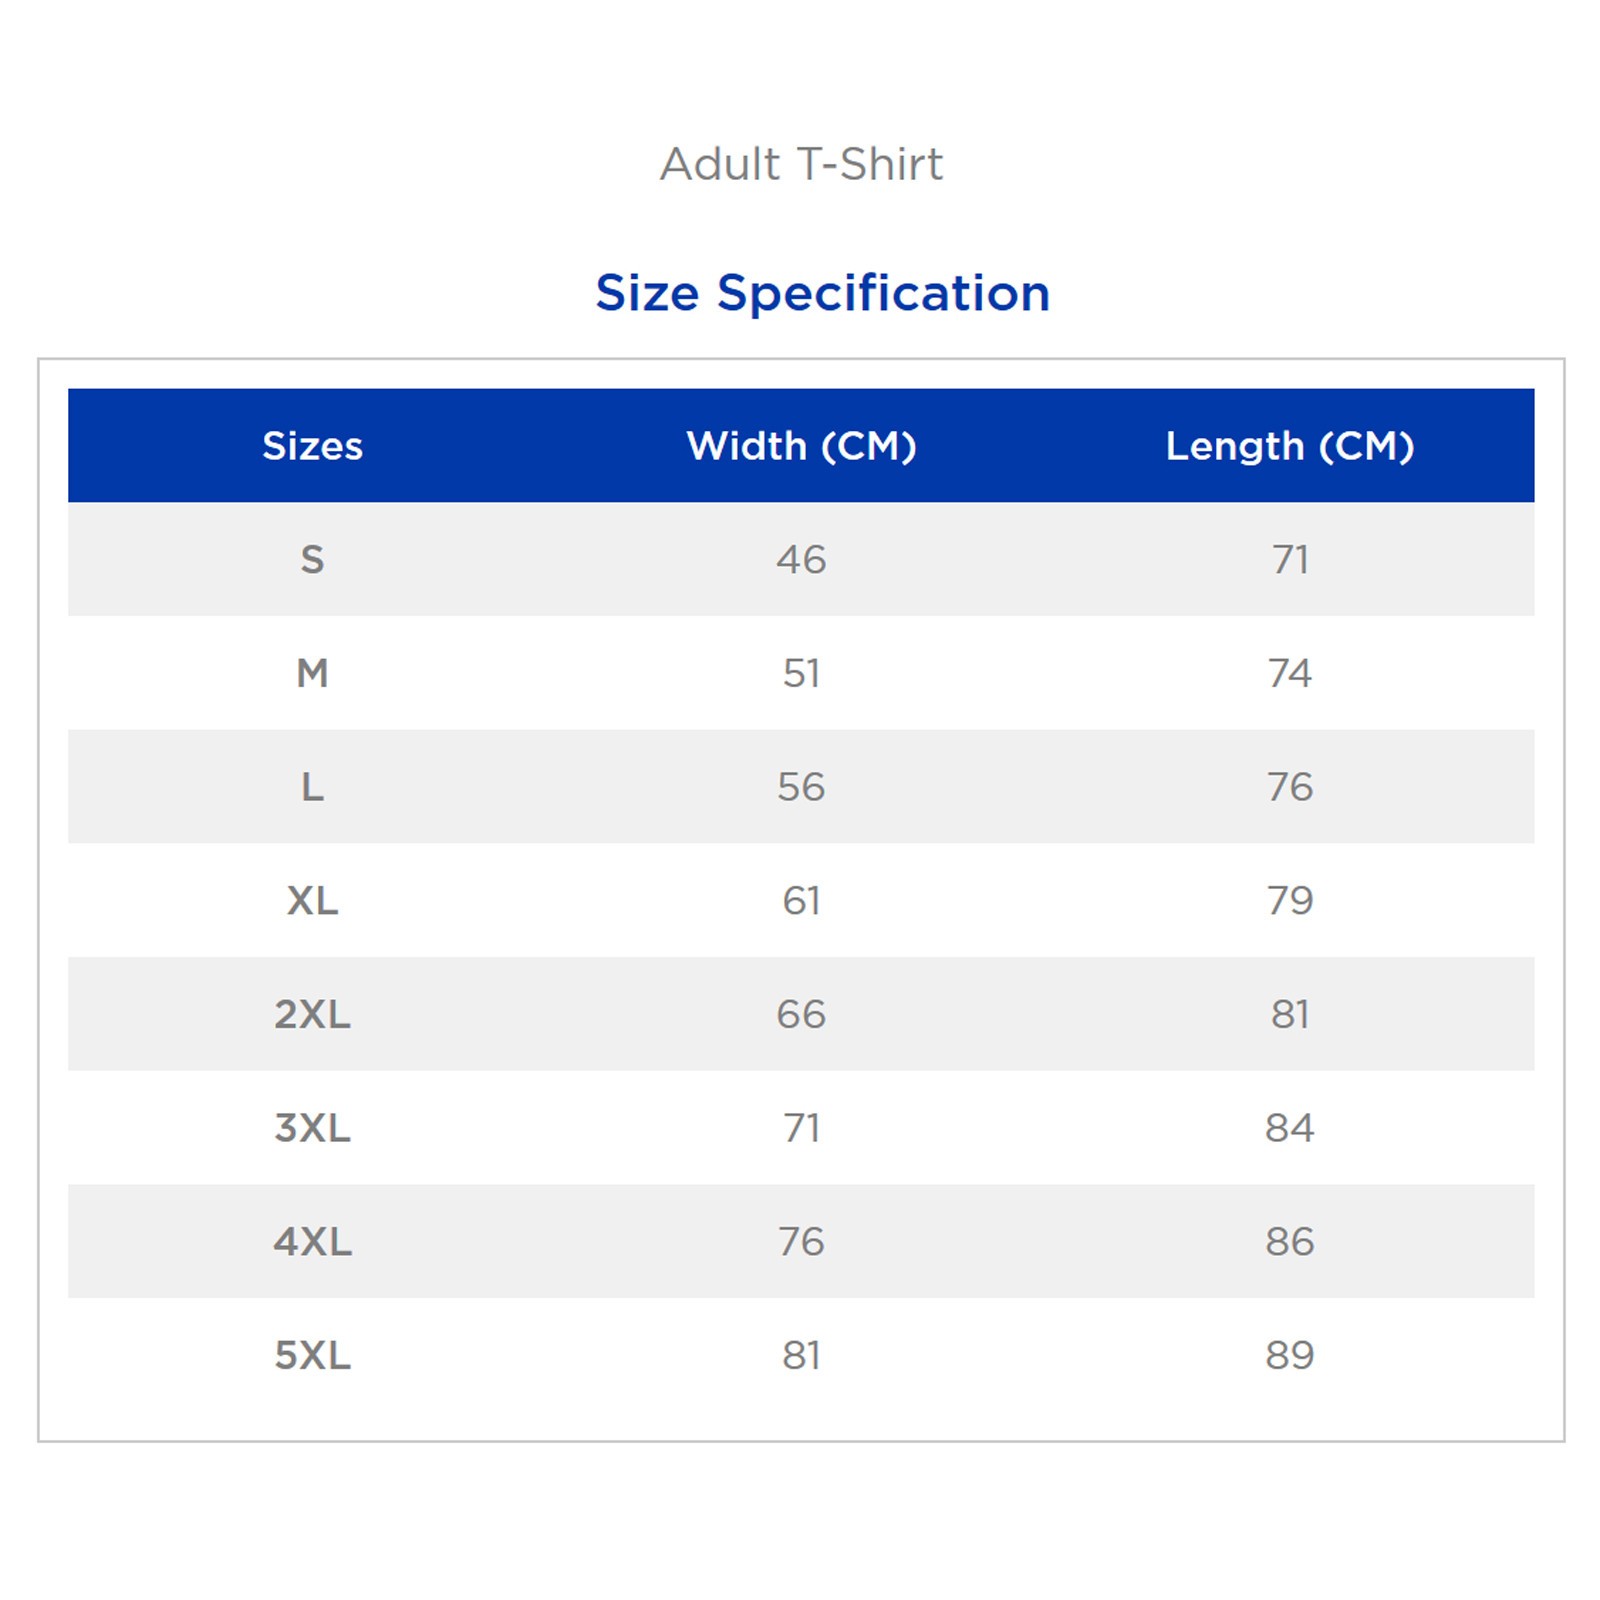Select the S size row label
Viewport: 1600px width, 1600px height.
(x=312, y=559)
